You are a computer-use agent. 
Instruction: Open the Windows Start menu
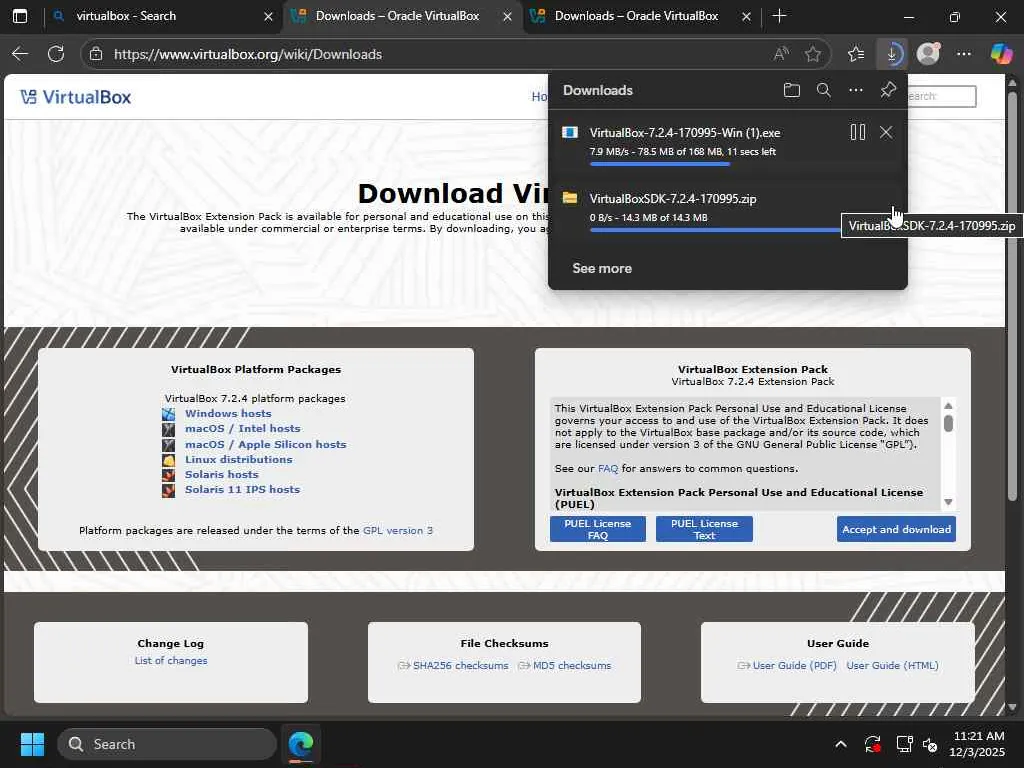click(32, 744)
